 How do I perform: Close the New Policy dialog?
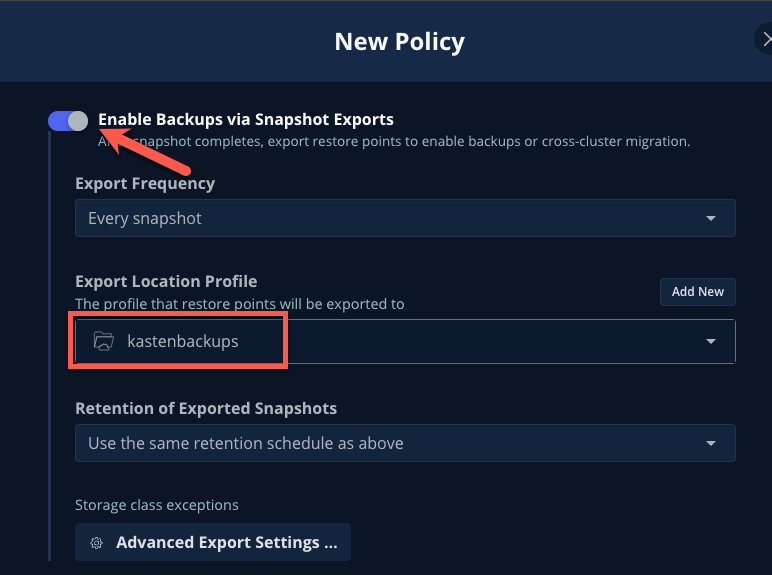(766, 39)
